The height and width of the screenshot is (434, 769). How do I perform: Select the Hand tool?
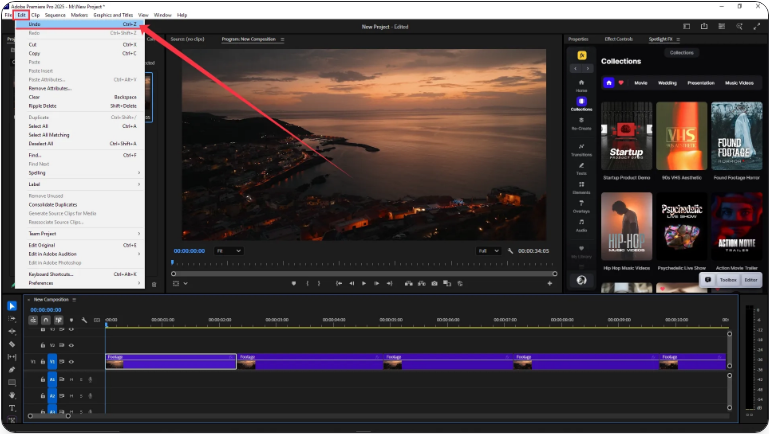[x=12, y=395]
